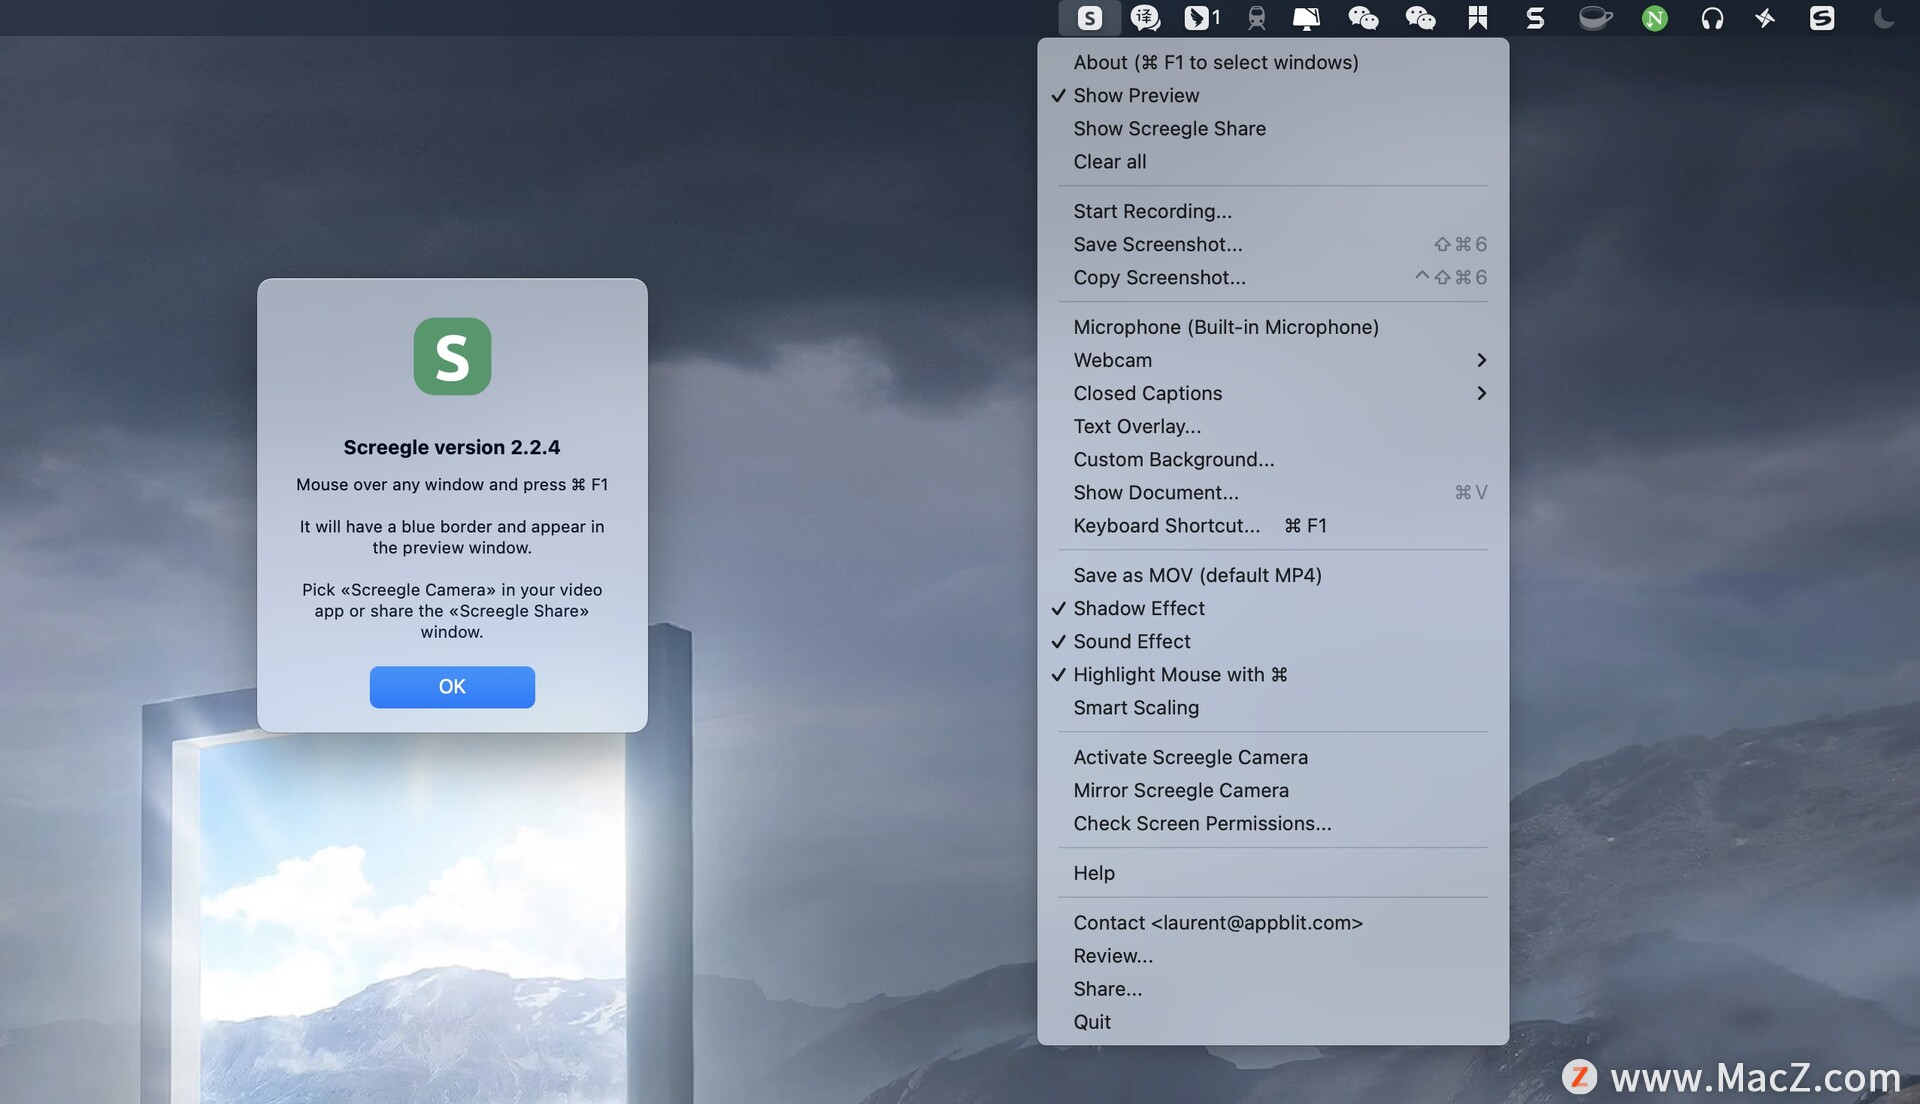The image size is (1920, 1104).
Task: Open Help from Screegle menu
Action: tap(1272, 873)
